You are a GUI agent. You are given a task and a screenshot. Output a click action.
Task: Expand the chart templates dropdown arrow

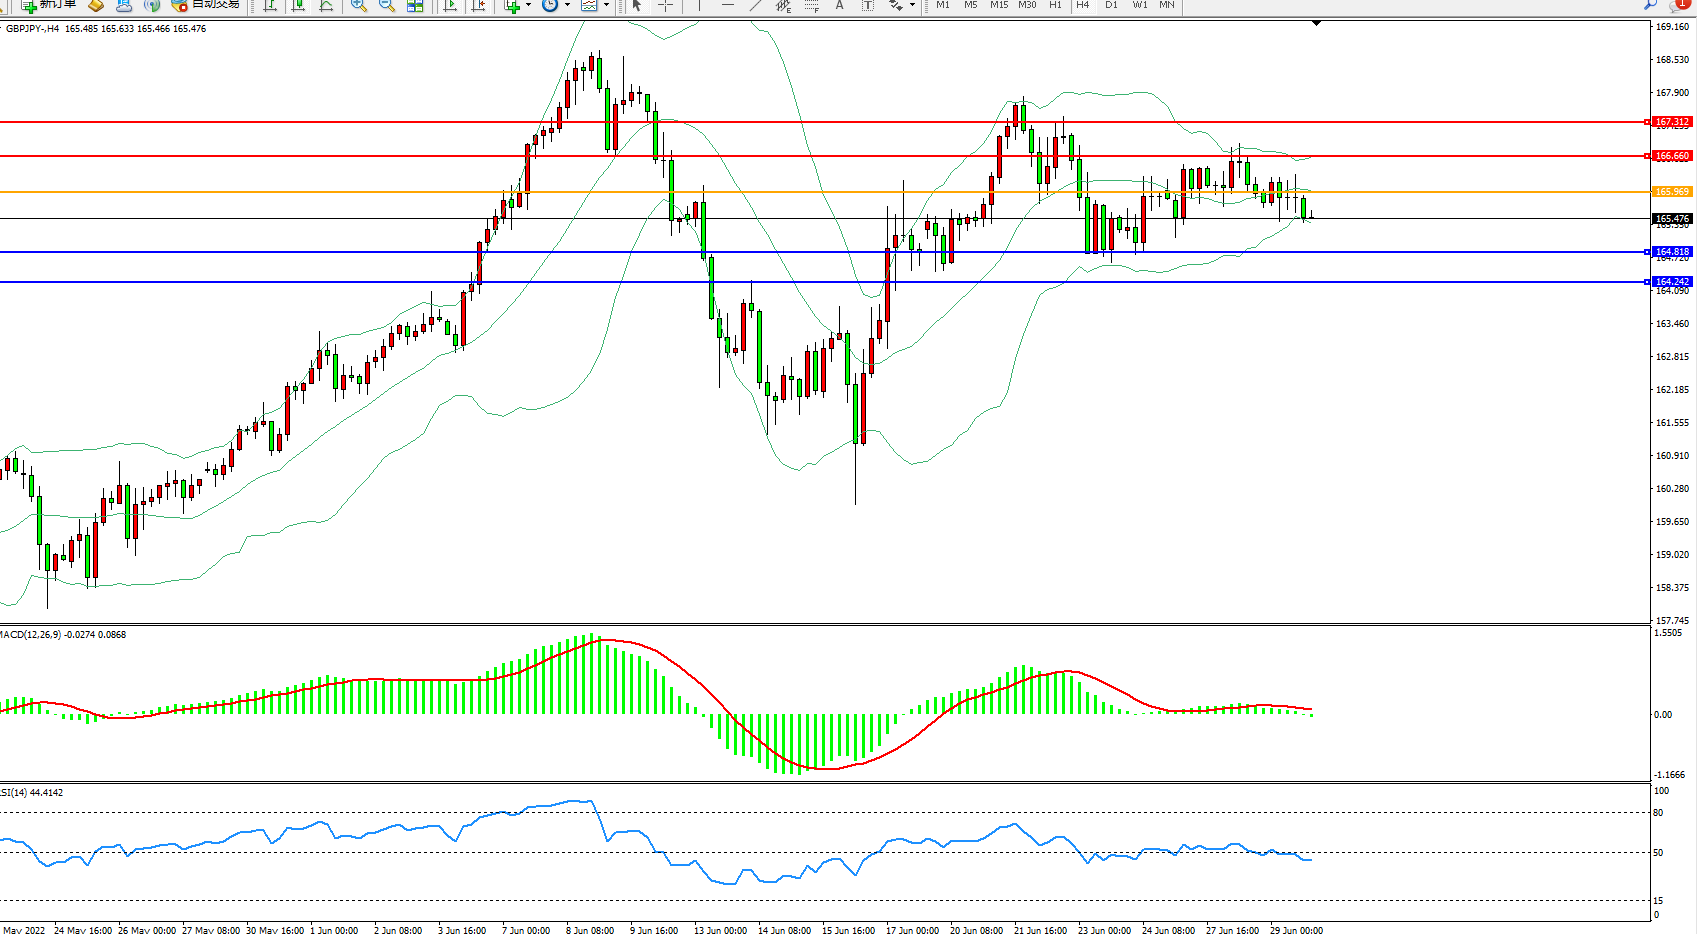pos(606,5)
